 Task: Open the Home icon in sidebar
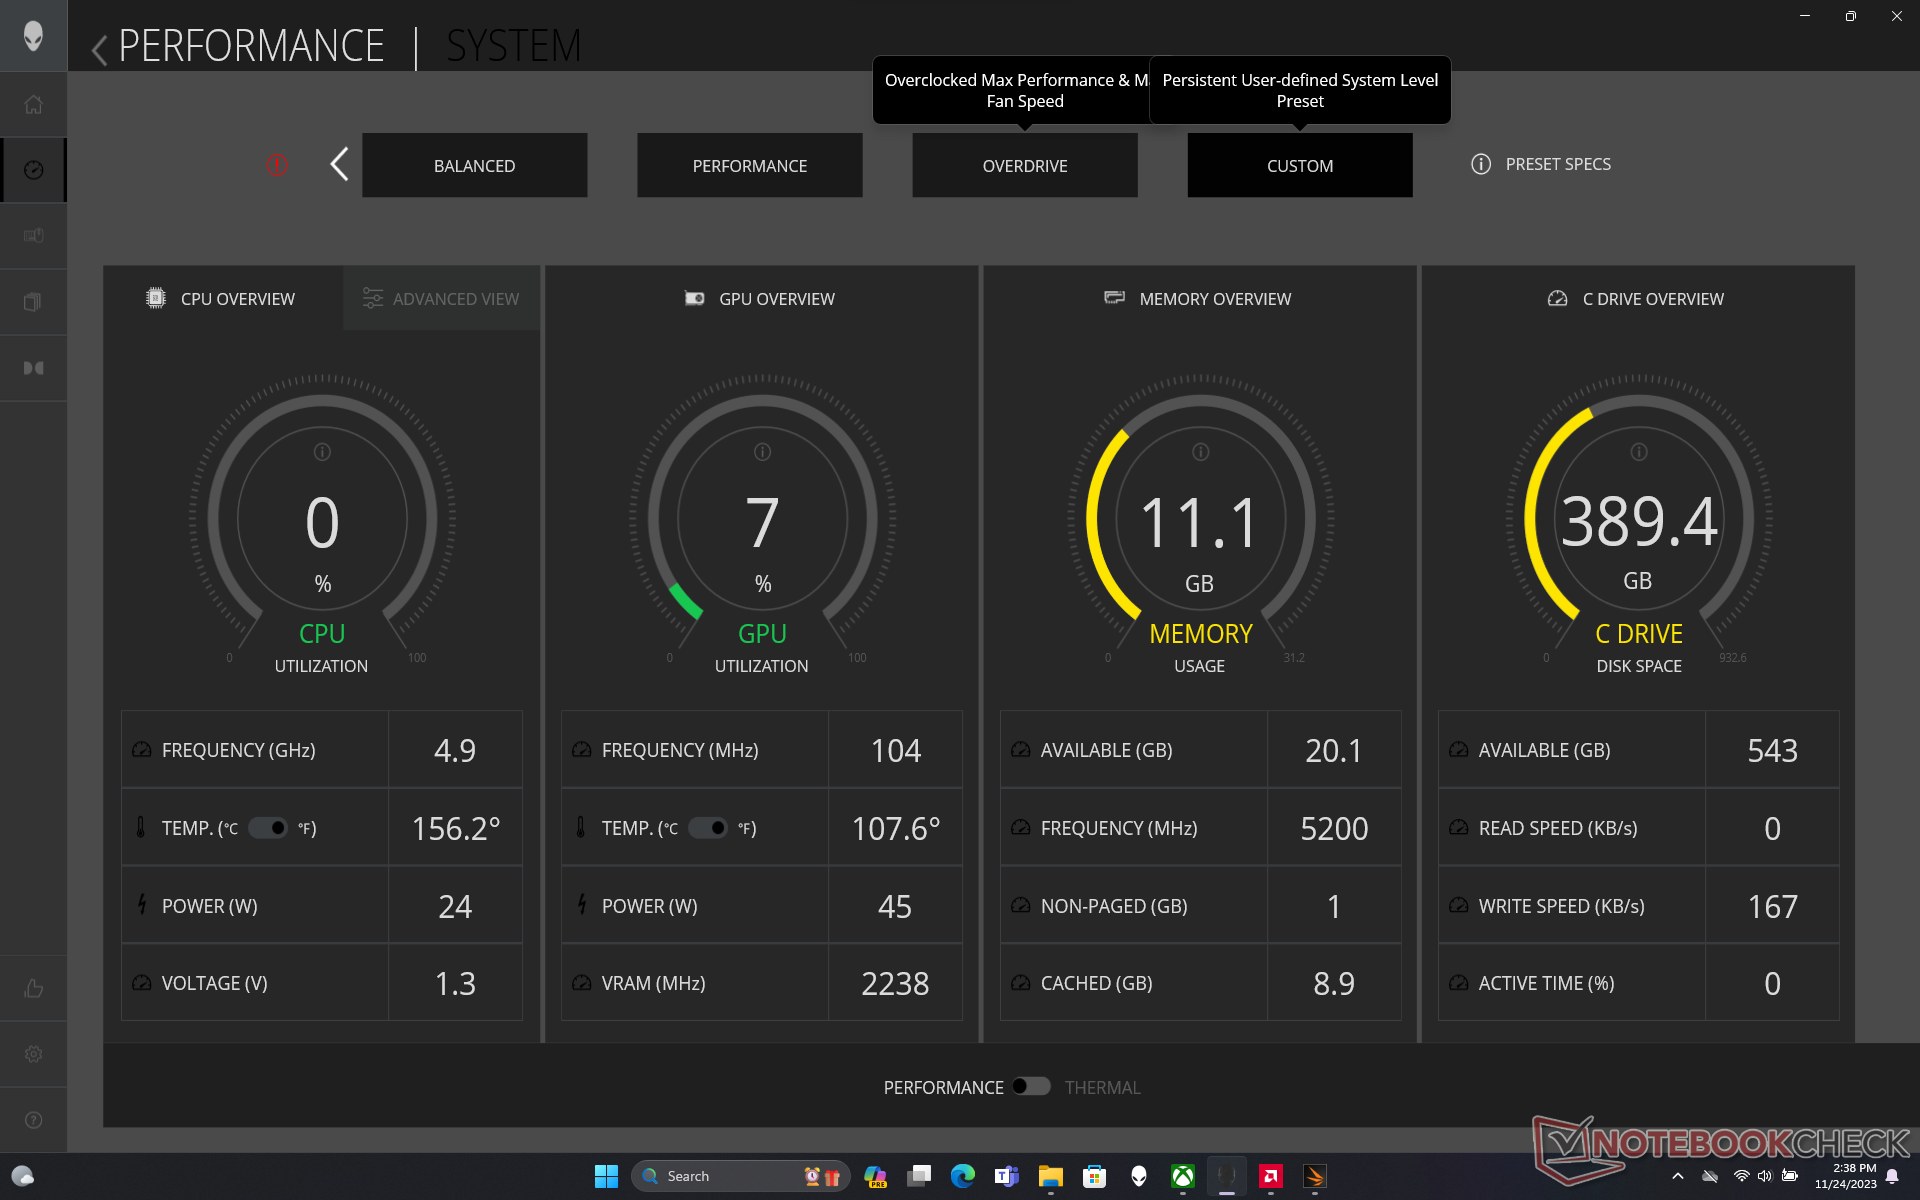click(33, 104)
